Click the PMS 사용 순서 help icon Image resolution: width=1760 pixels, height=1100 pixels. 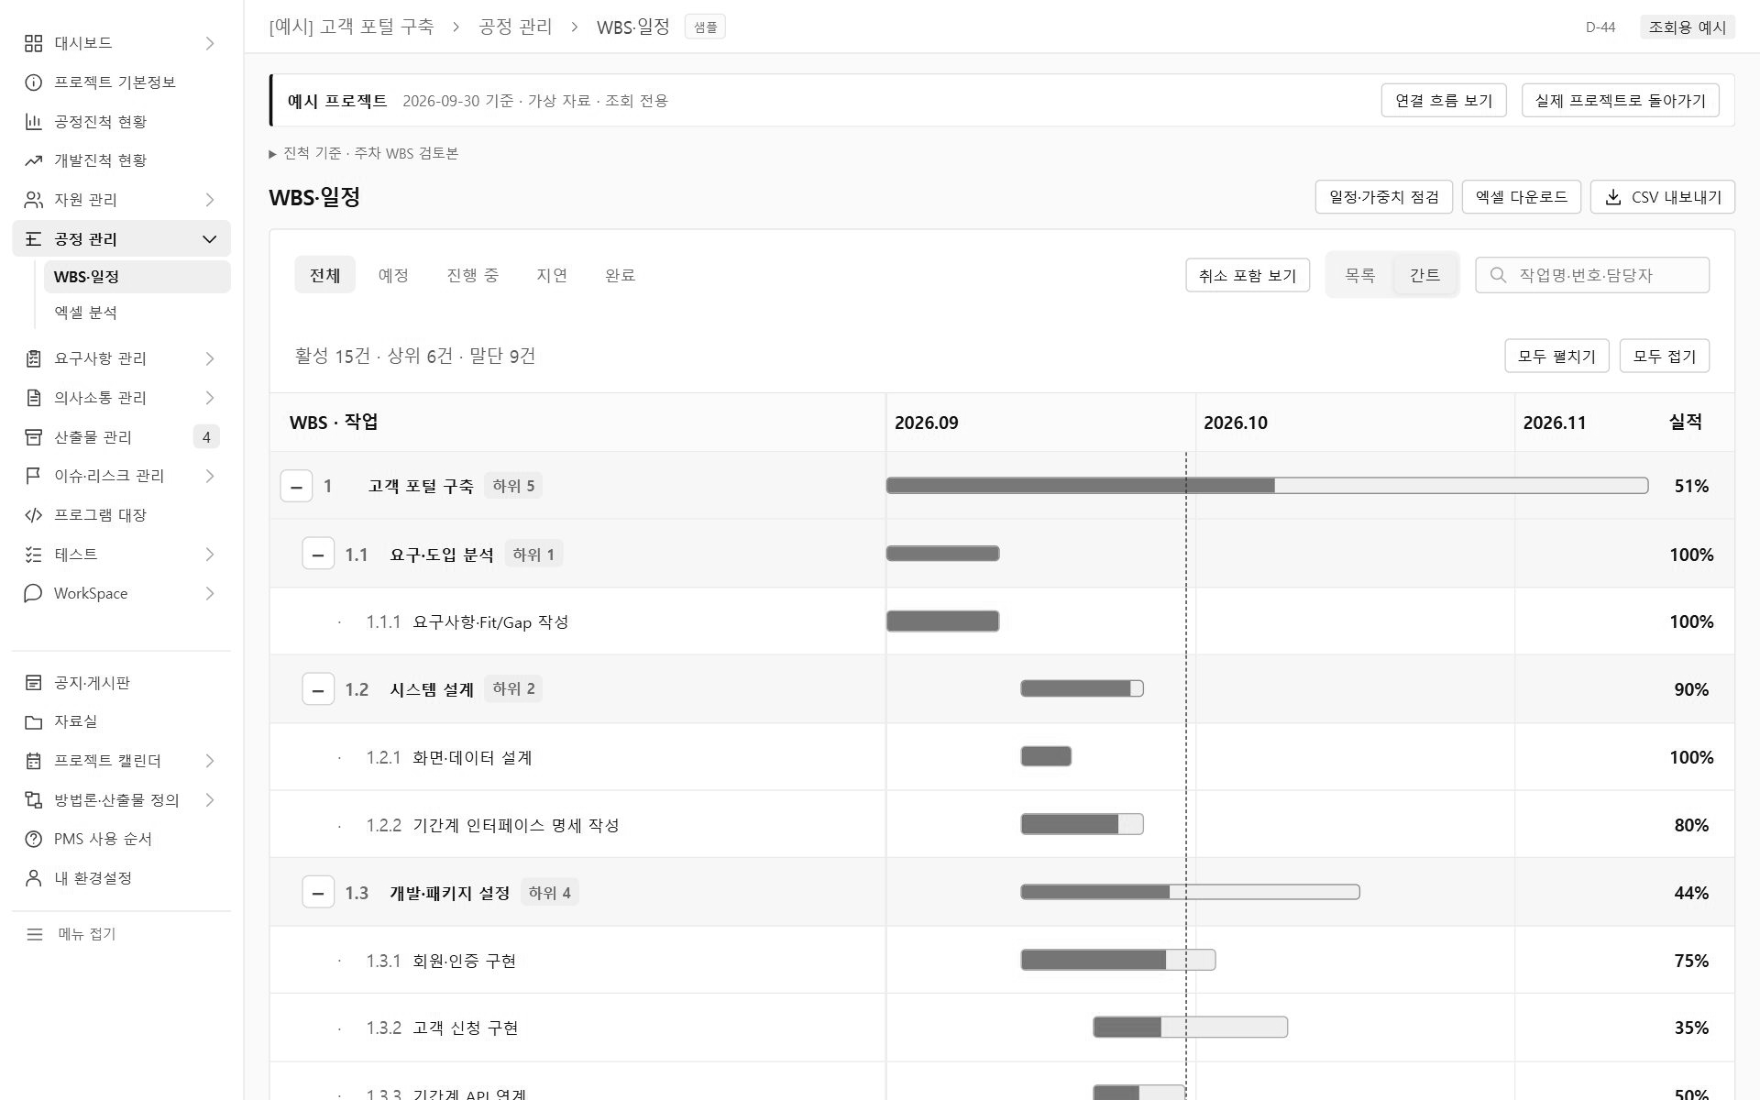coord(34,839)
